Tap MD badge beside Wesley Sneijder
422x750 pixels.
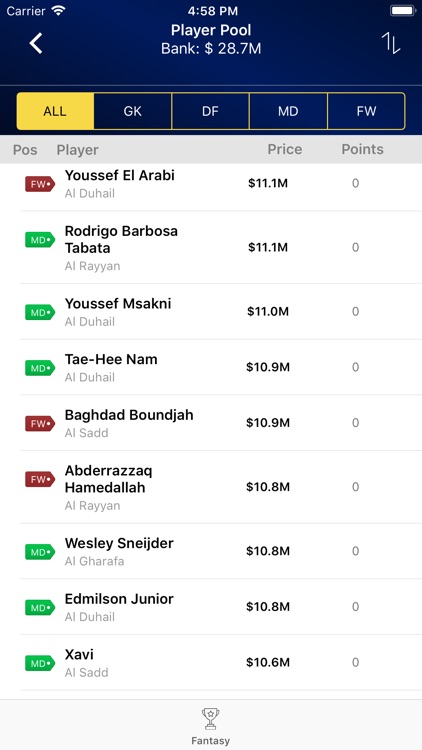tap(40, 552)
